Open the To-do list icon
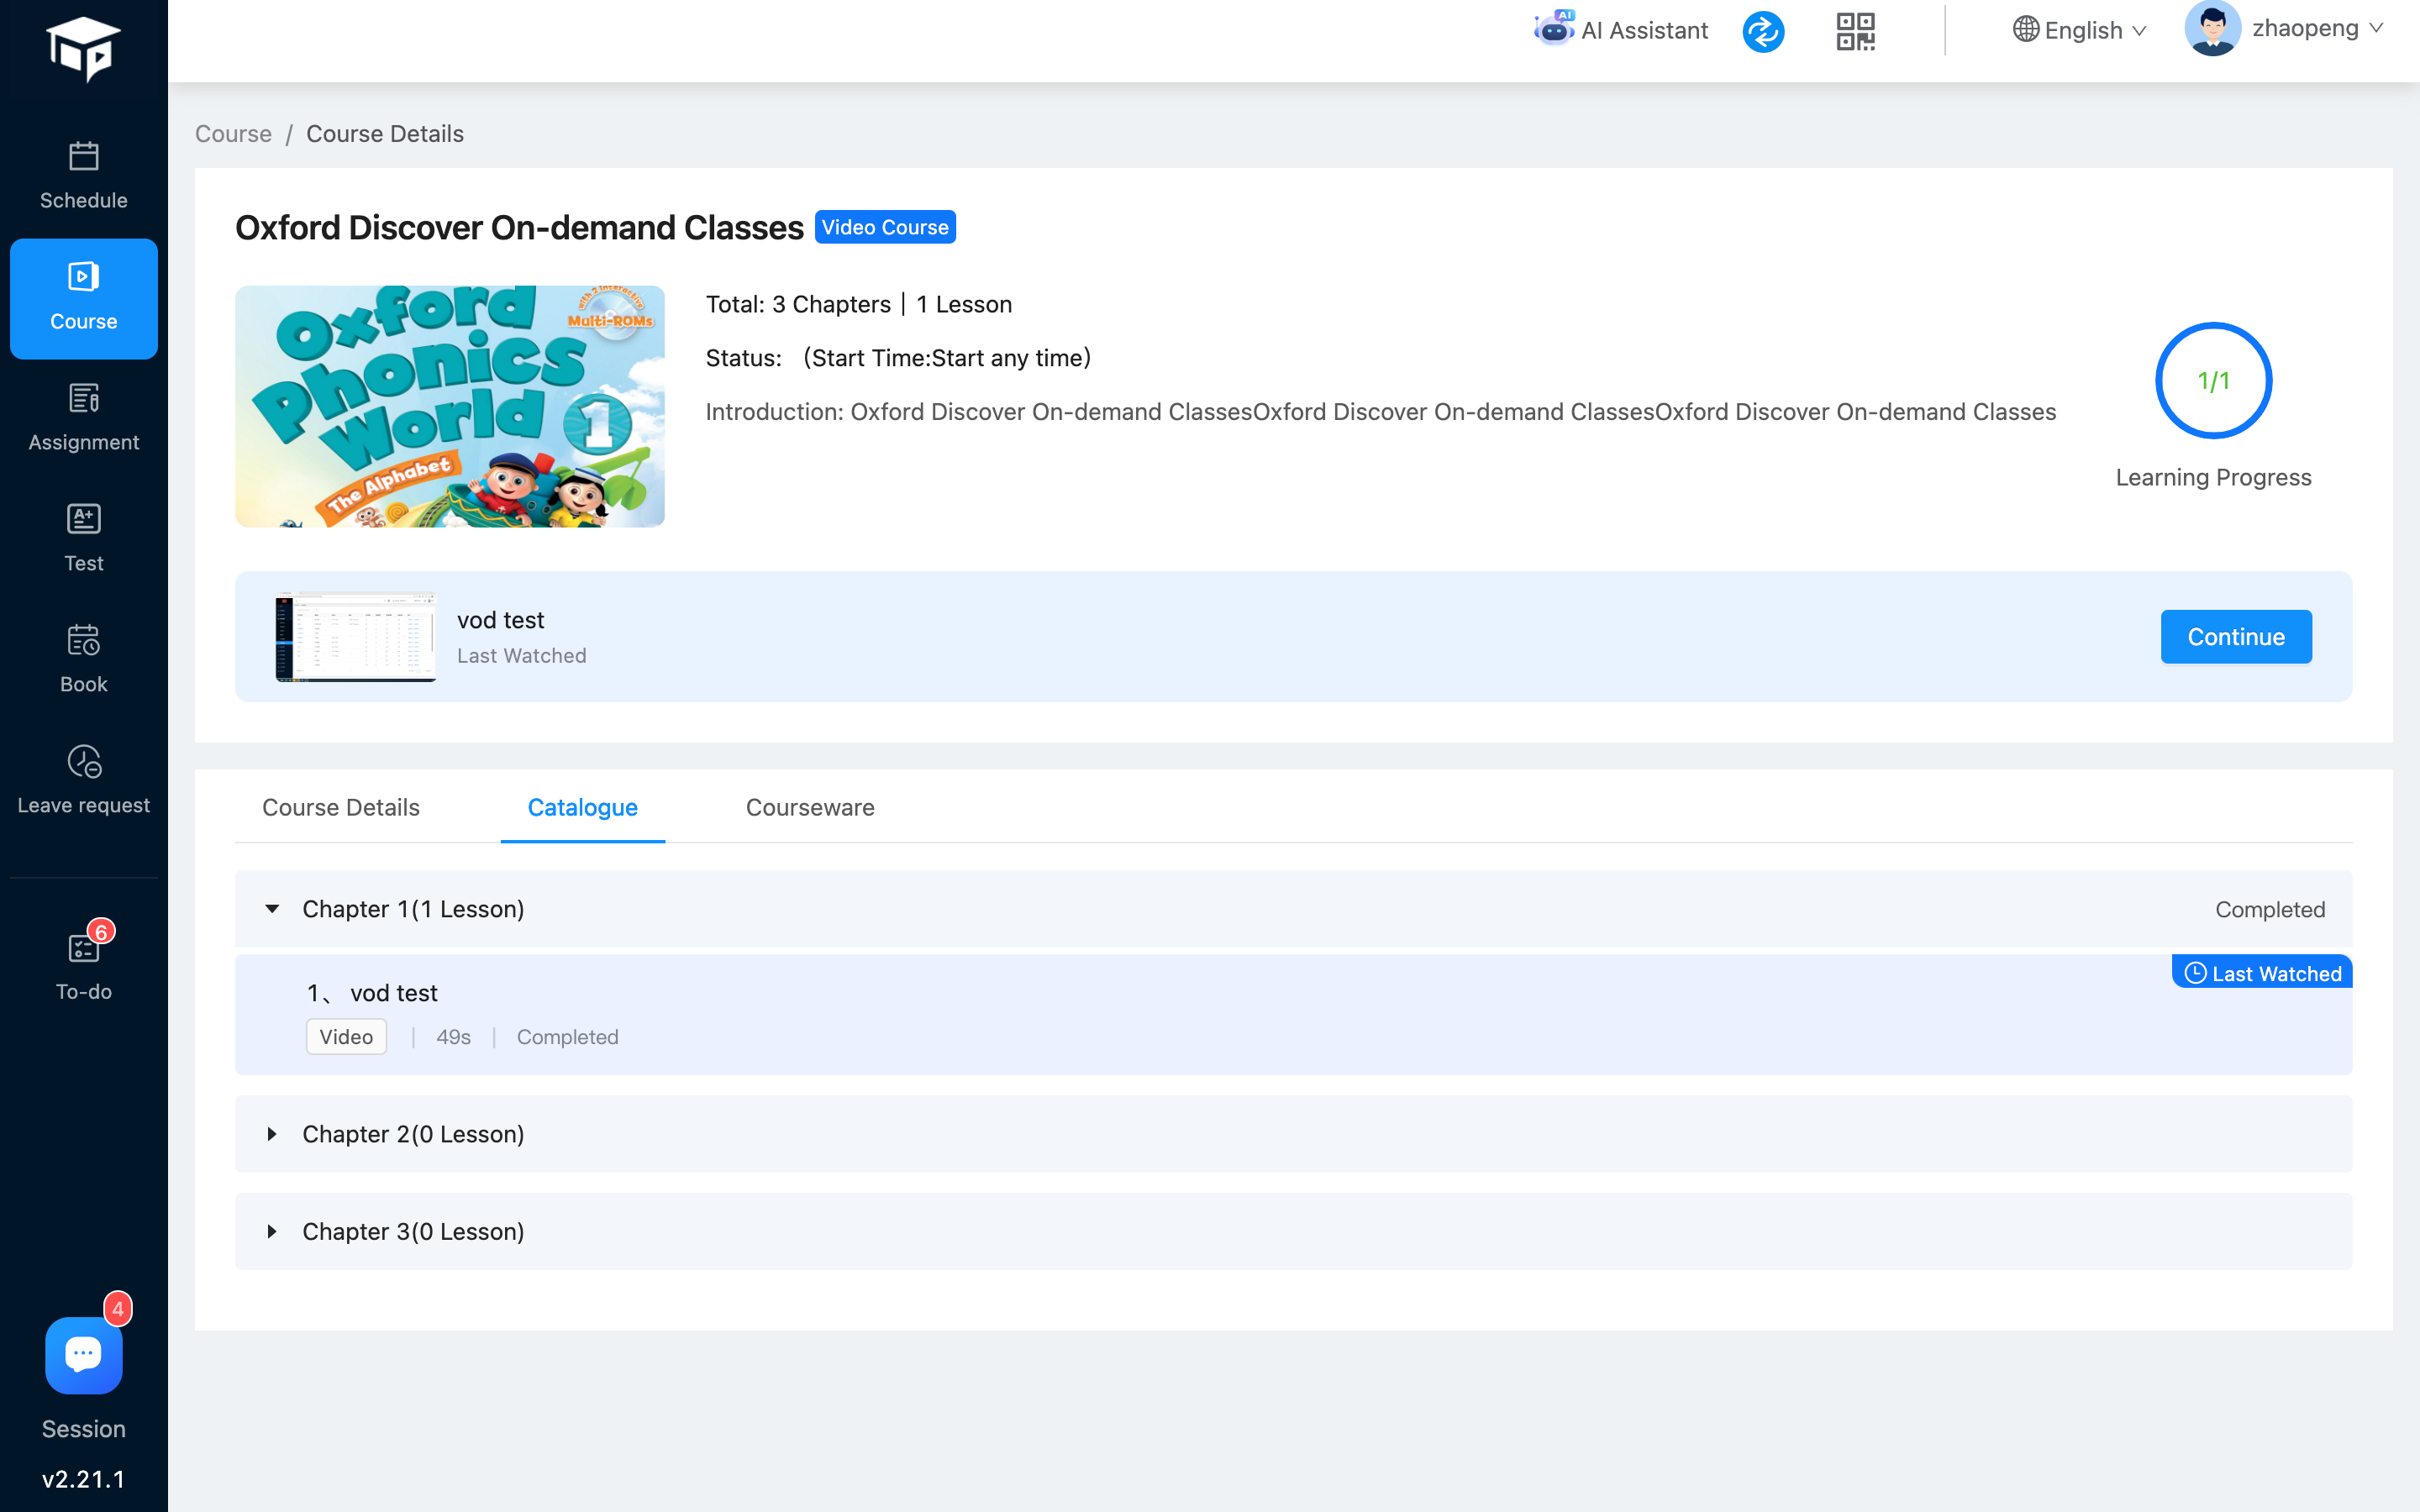The width and height of the screenshot is (2420, 1512). [83, 948]
